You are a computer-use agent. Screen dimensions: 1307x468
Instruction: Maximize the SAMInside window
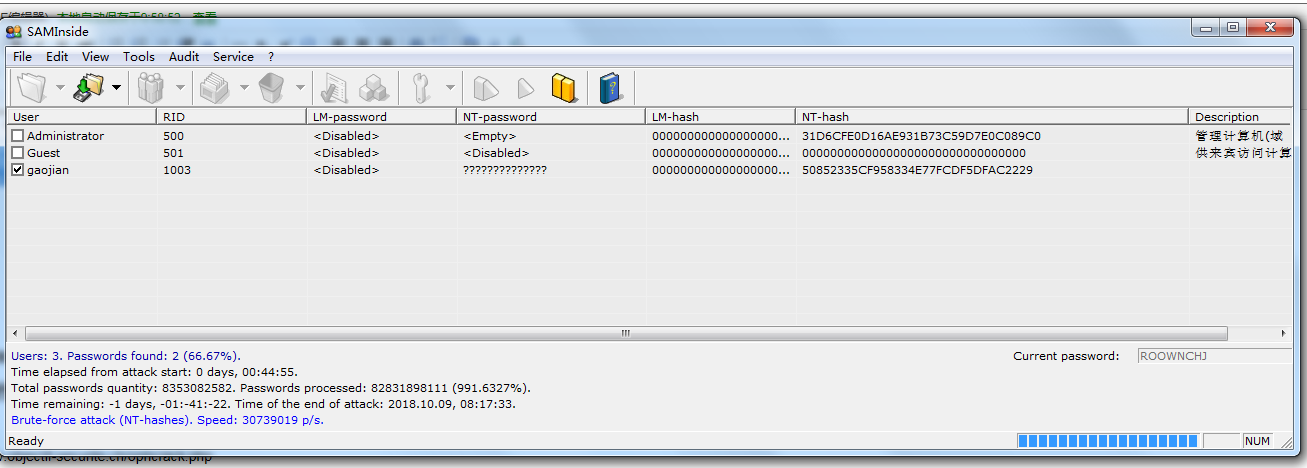[1232, 28]
